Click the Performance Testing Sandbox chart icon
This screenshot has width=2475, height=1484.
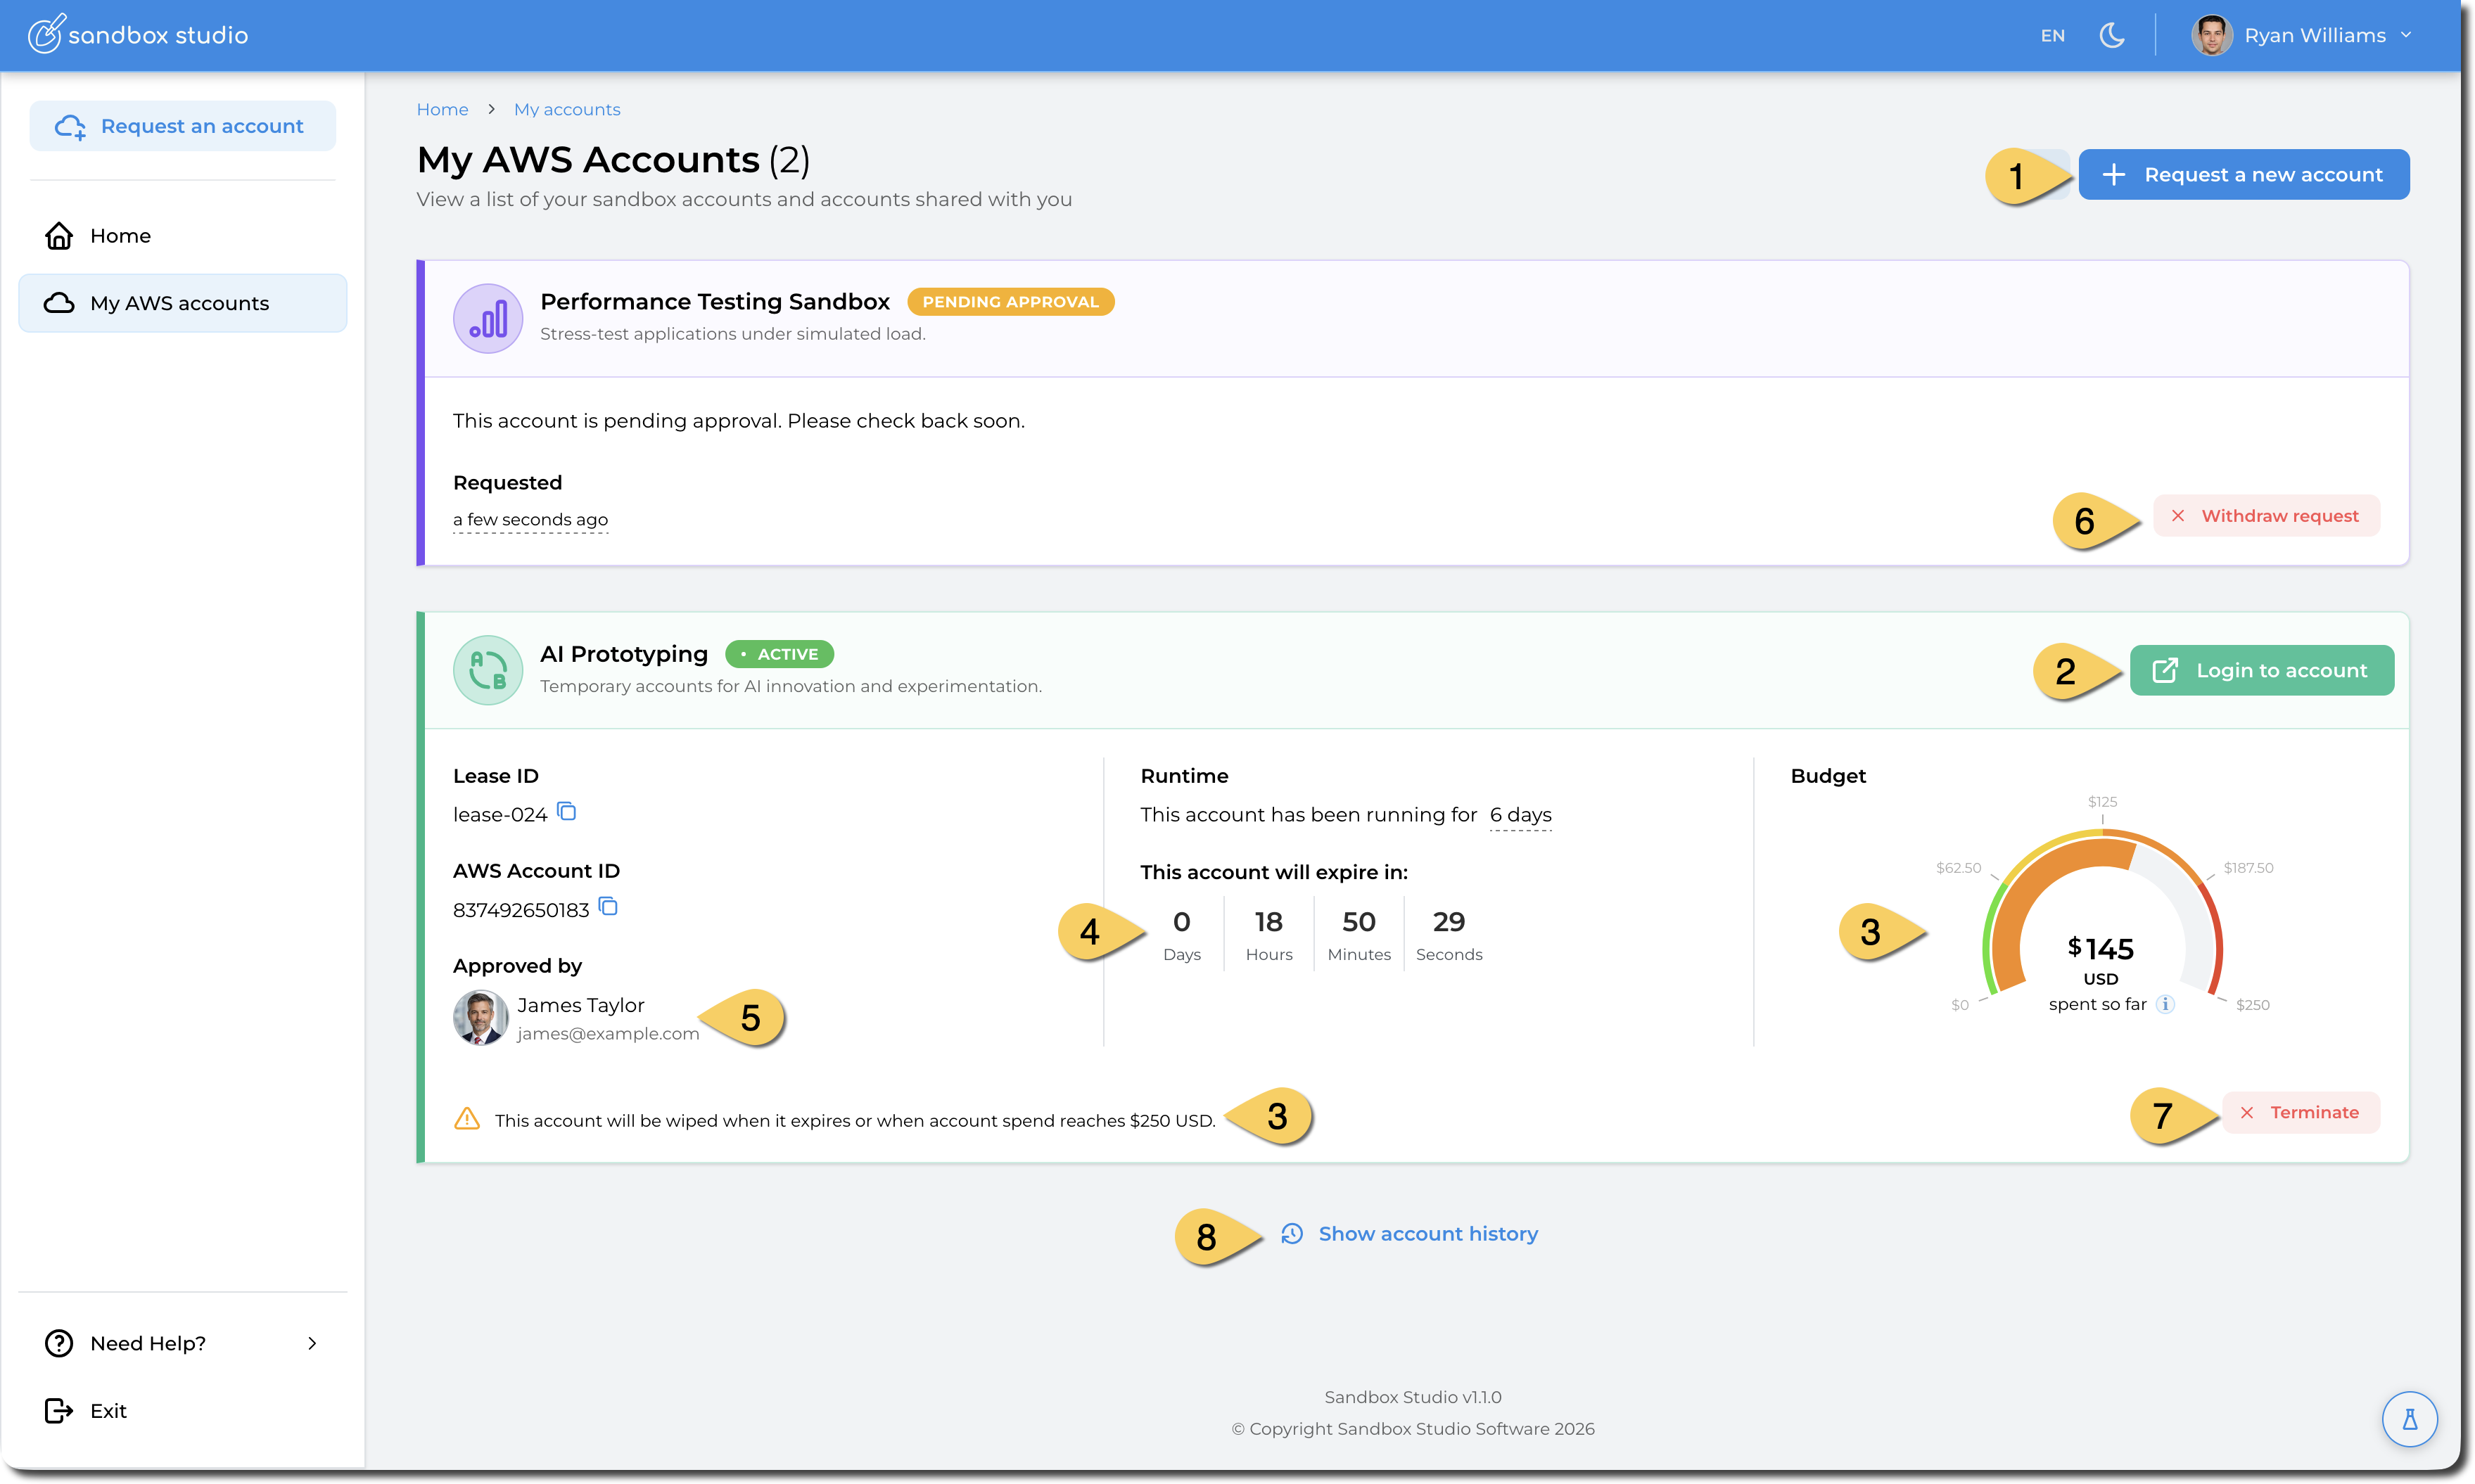488,318
